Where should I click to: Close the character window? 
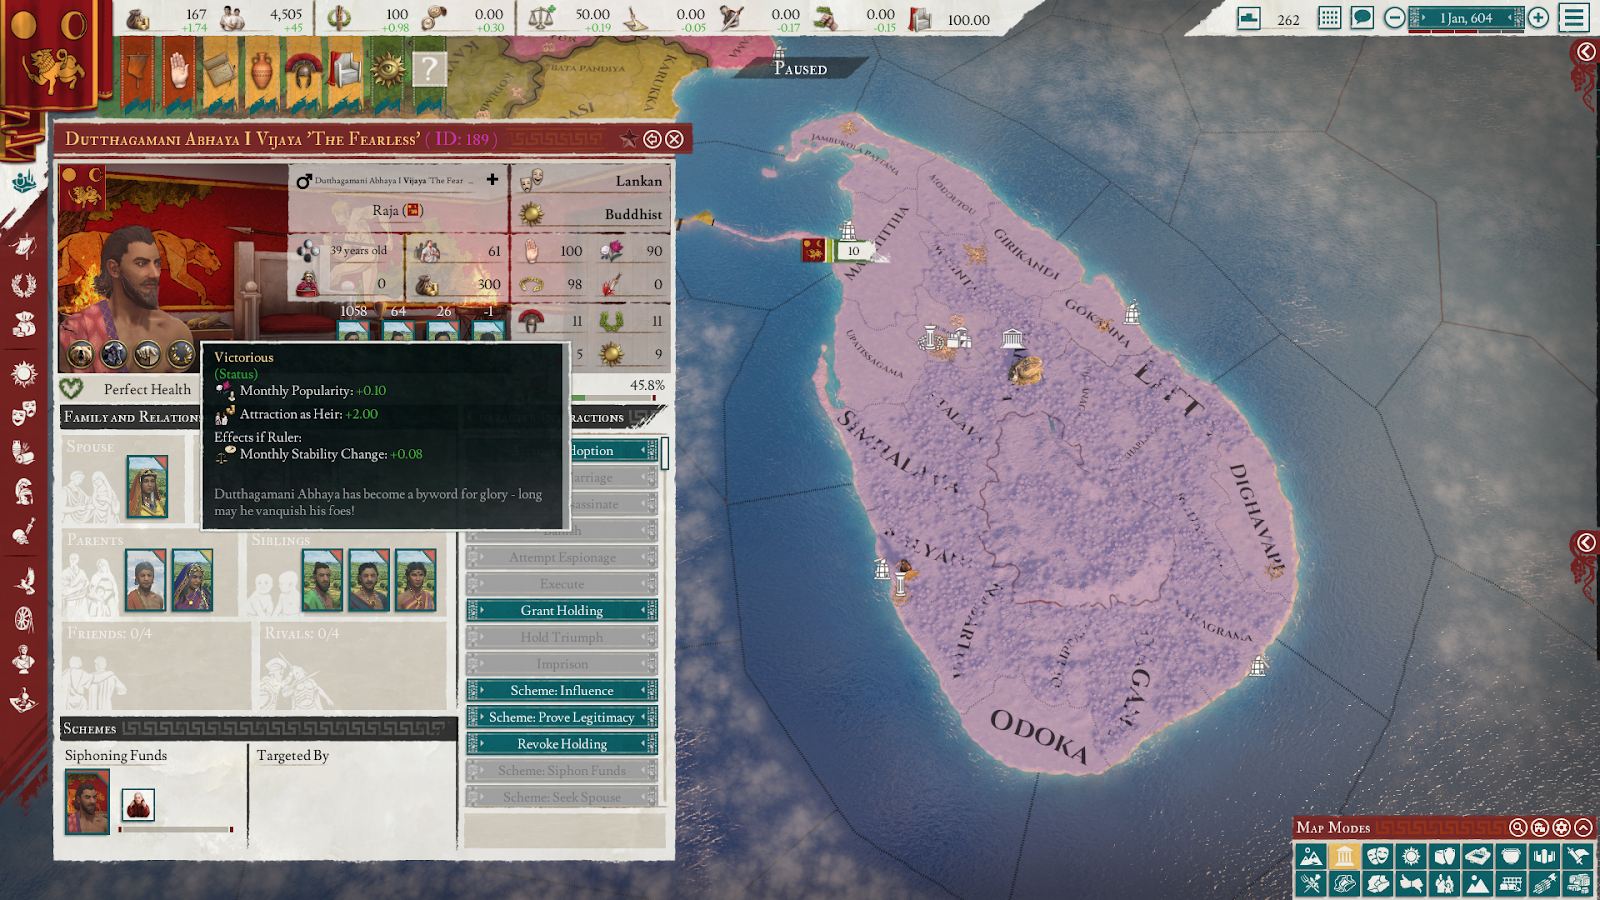[x=675, y=139]
